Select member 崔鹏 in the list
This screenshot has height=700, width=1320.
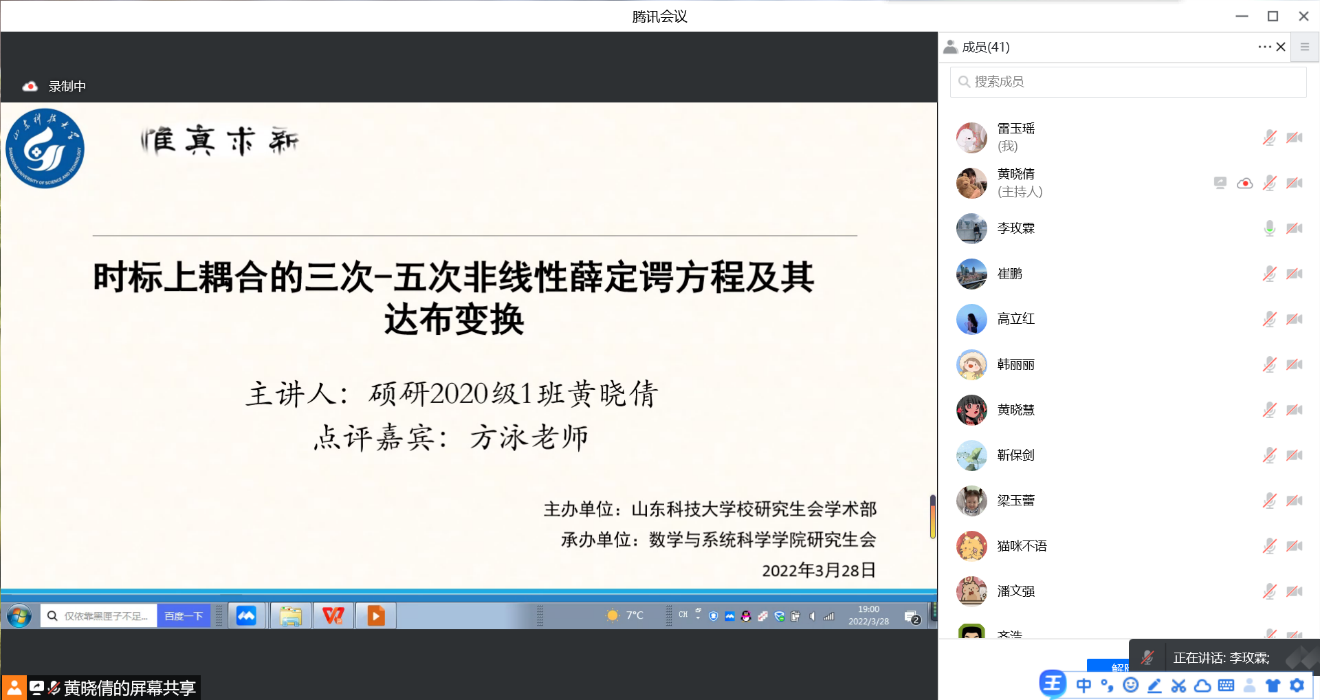coord(1010,274)
